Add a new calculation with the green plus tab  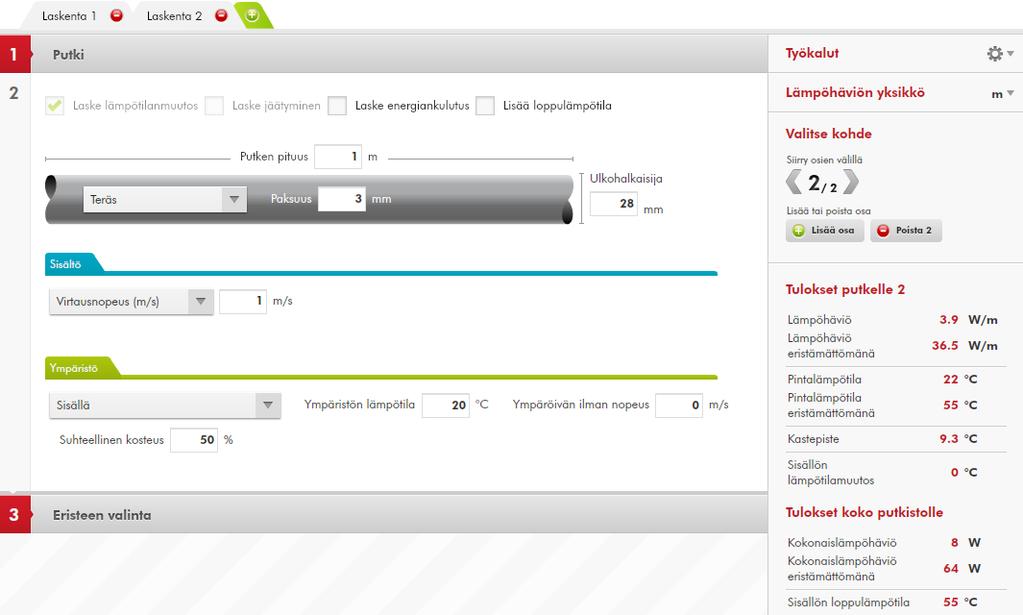253,15
